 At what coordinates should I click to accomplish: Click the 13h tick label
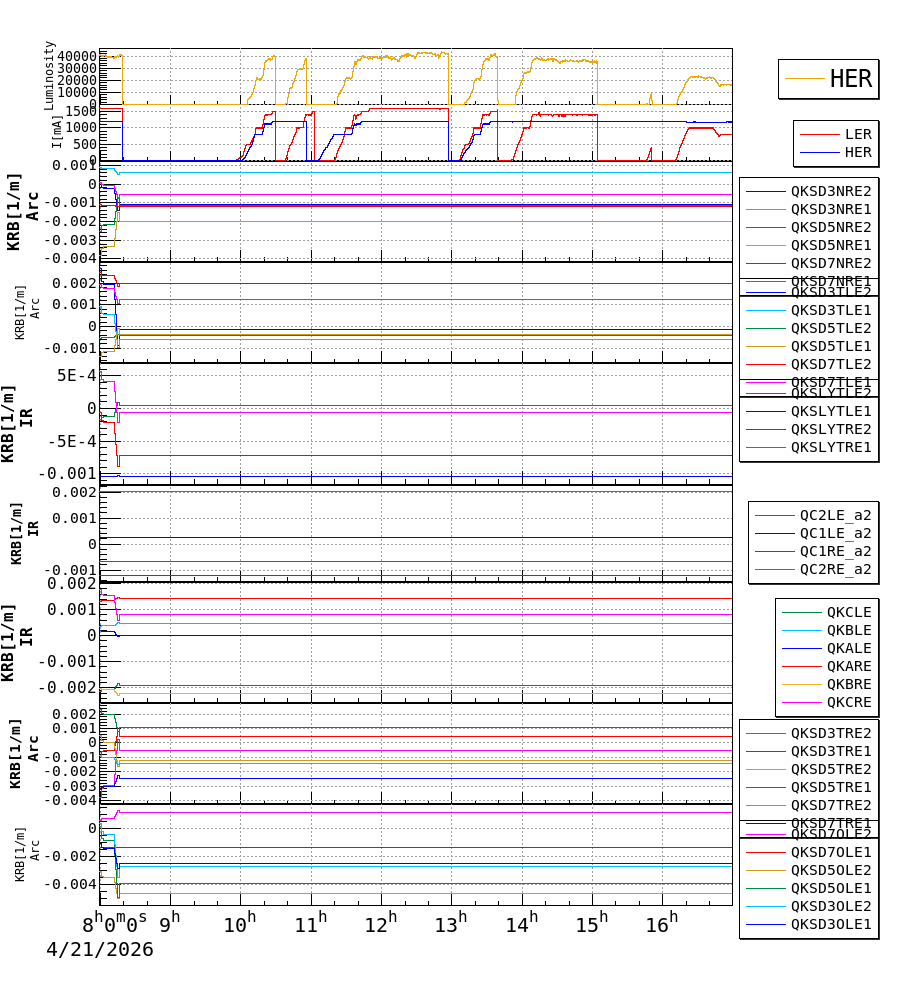(x=451, y=924)
